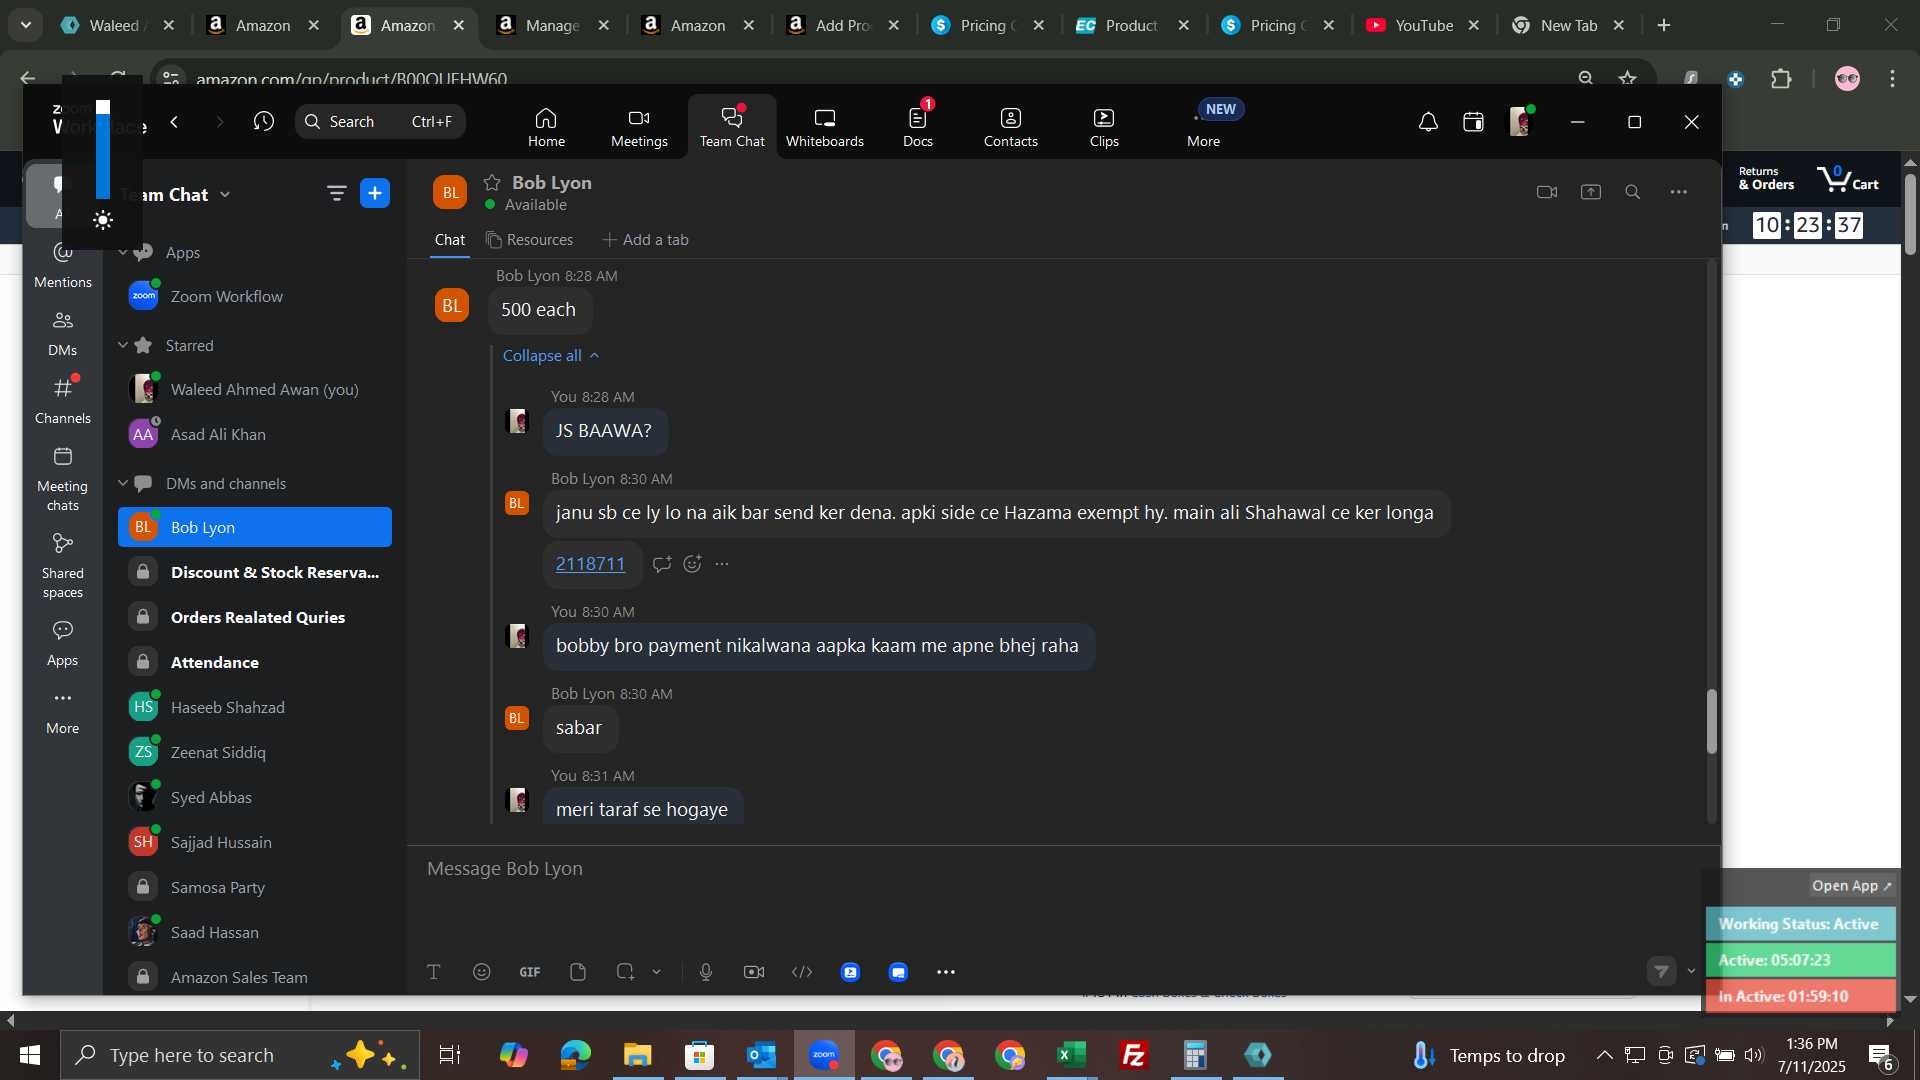Open Zeenat Siddiq chat
Screen dimensions: 1920x1080
pos(255,752)
